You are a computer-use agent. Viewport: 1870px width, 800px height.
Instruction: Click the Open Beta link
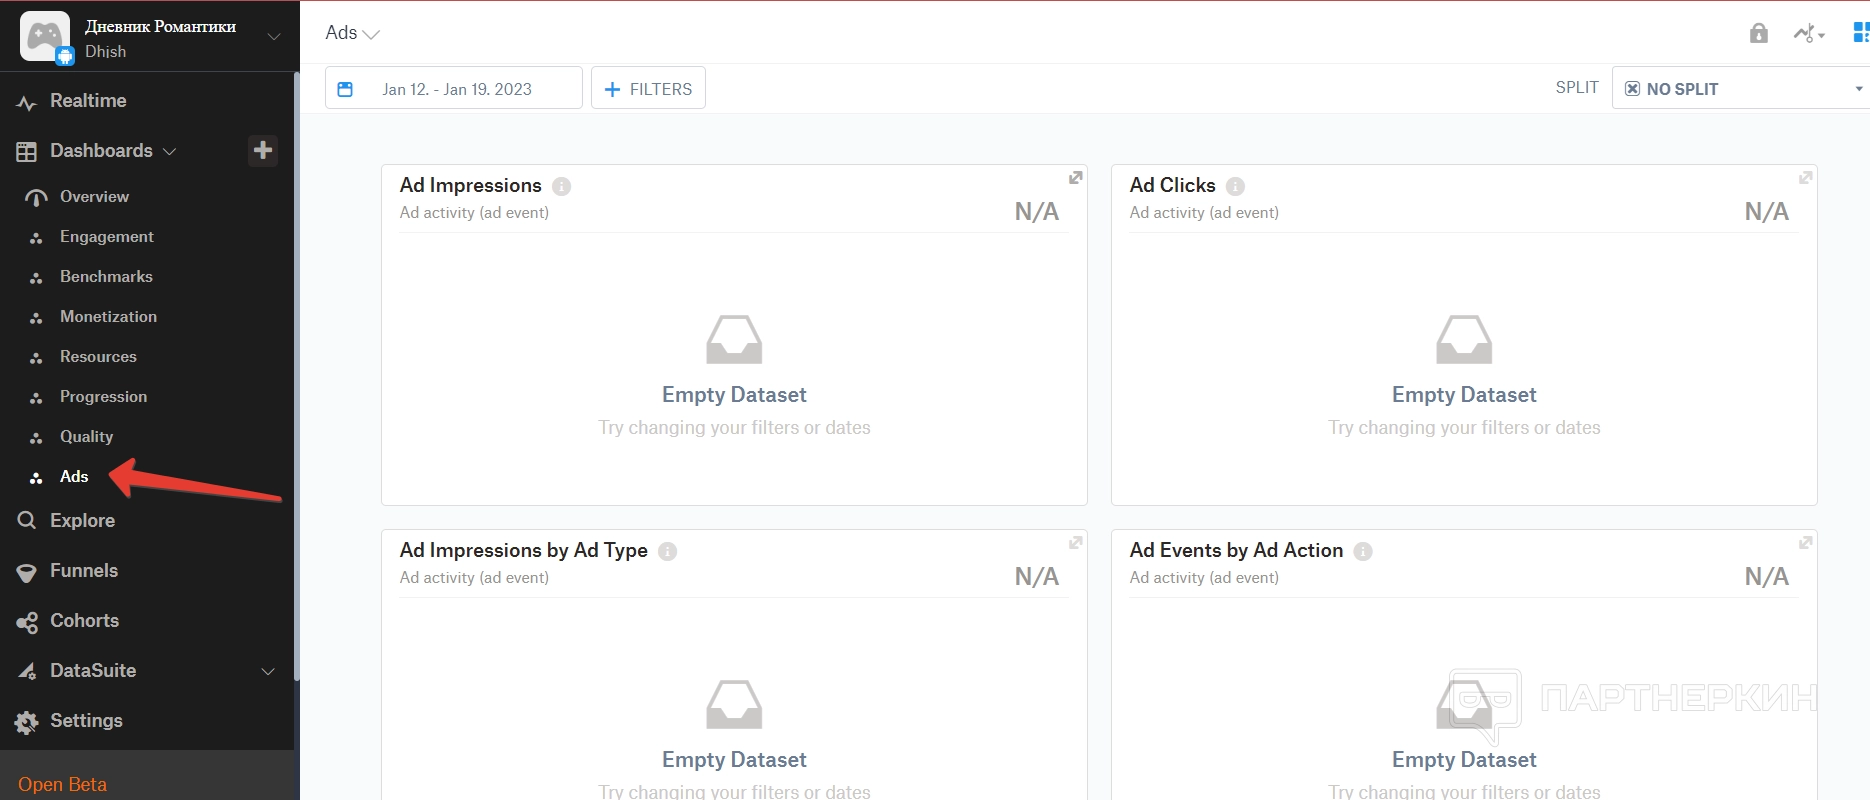click(x=62, y=784)
